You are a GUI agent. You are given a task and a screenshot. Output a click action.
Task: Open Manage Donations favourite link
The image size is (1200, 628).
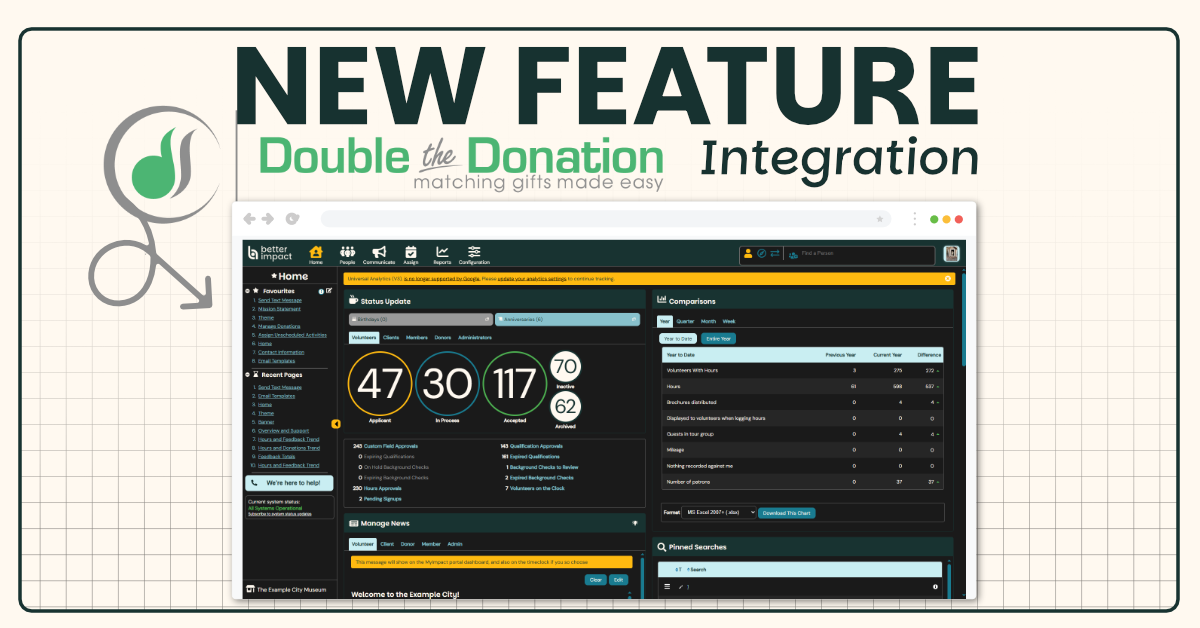[x=279, y=326]
